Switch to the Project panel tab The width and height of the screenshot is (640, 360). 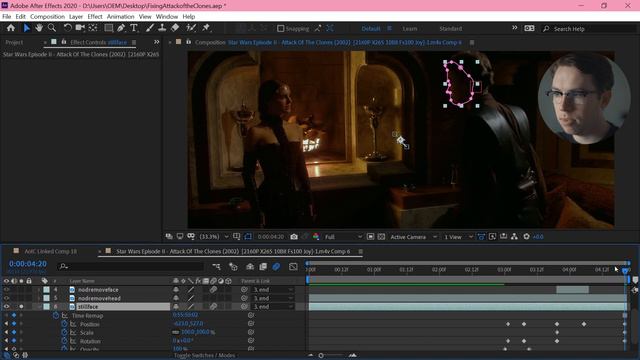click(x=14, y=42)
